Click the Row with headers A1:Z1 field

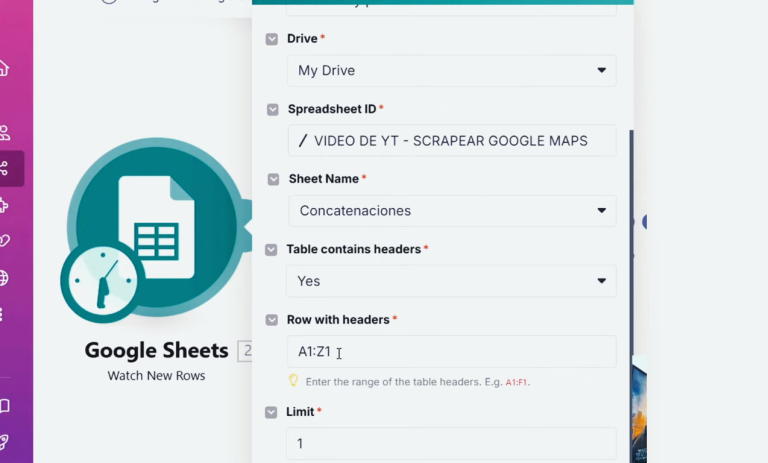pyautogui.click(x=451, y=352)
